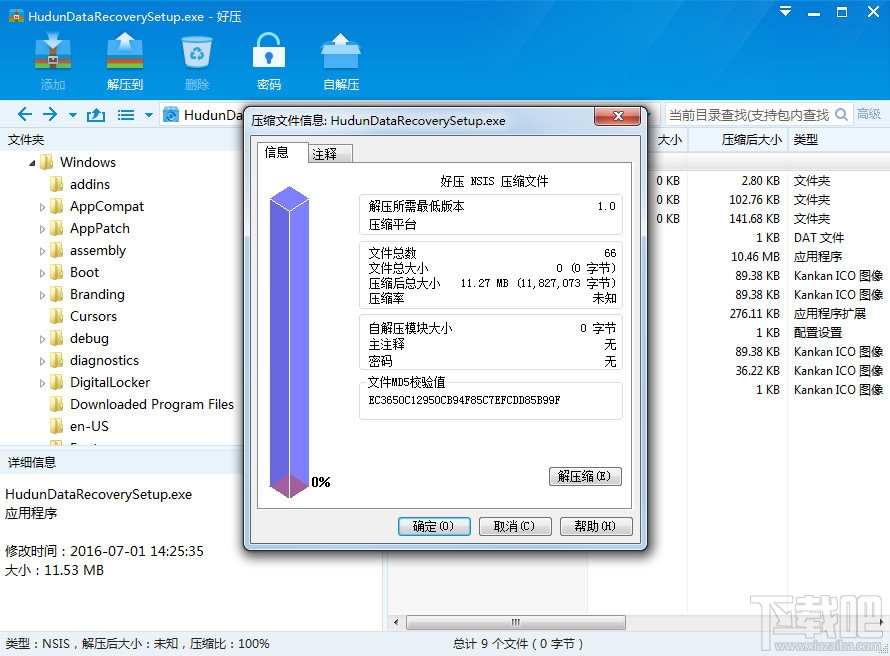Click the search magnifier icon
Screen dimensions: 890x656
[x=843, y=114]
